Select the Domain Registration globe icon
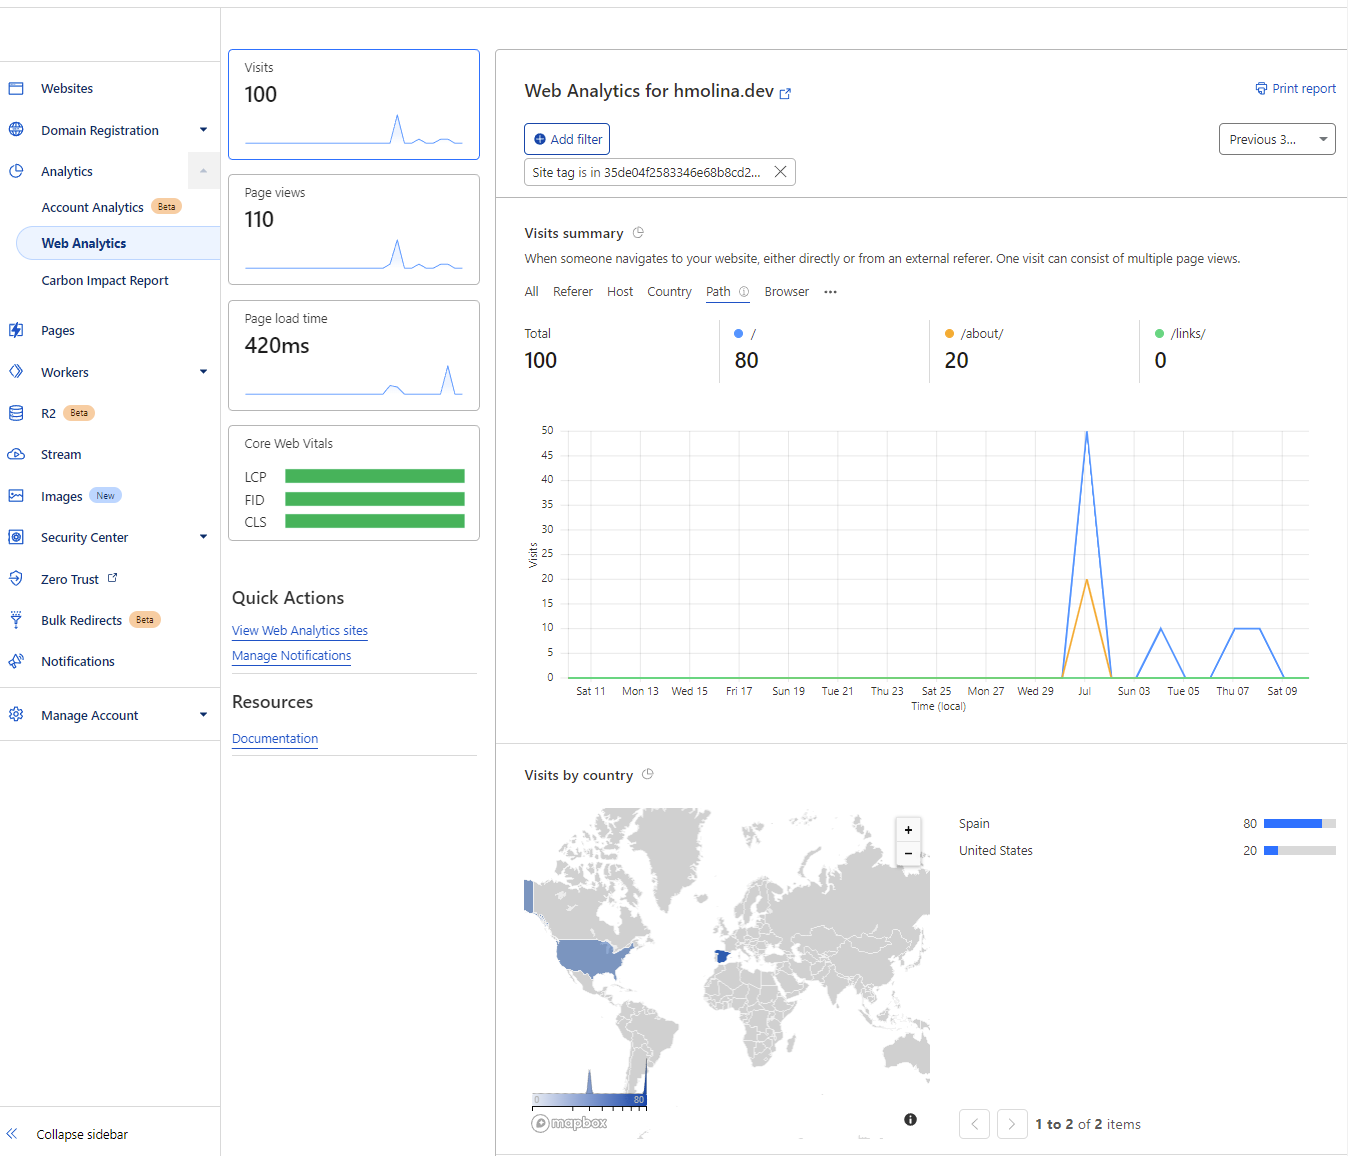The image size is (1348, 1156). (x=16, y=130)
